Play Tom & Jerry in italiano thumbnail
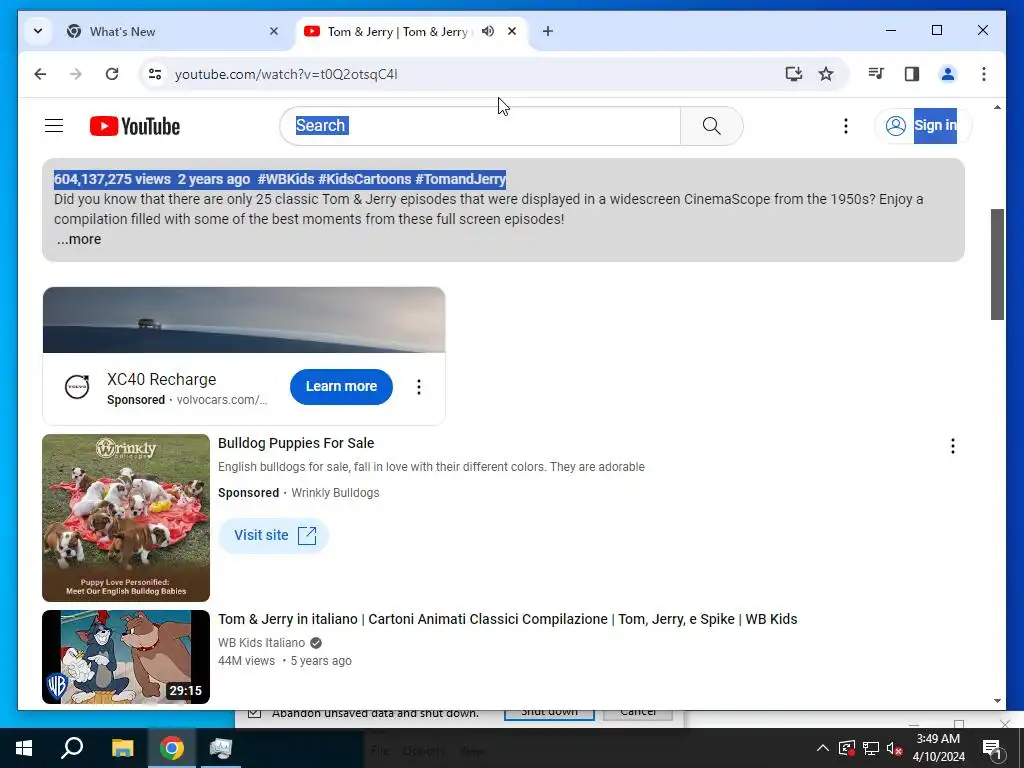Viewport: 1024px width, 768px height. coord(126,657)
